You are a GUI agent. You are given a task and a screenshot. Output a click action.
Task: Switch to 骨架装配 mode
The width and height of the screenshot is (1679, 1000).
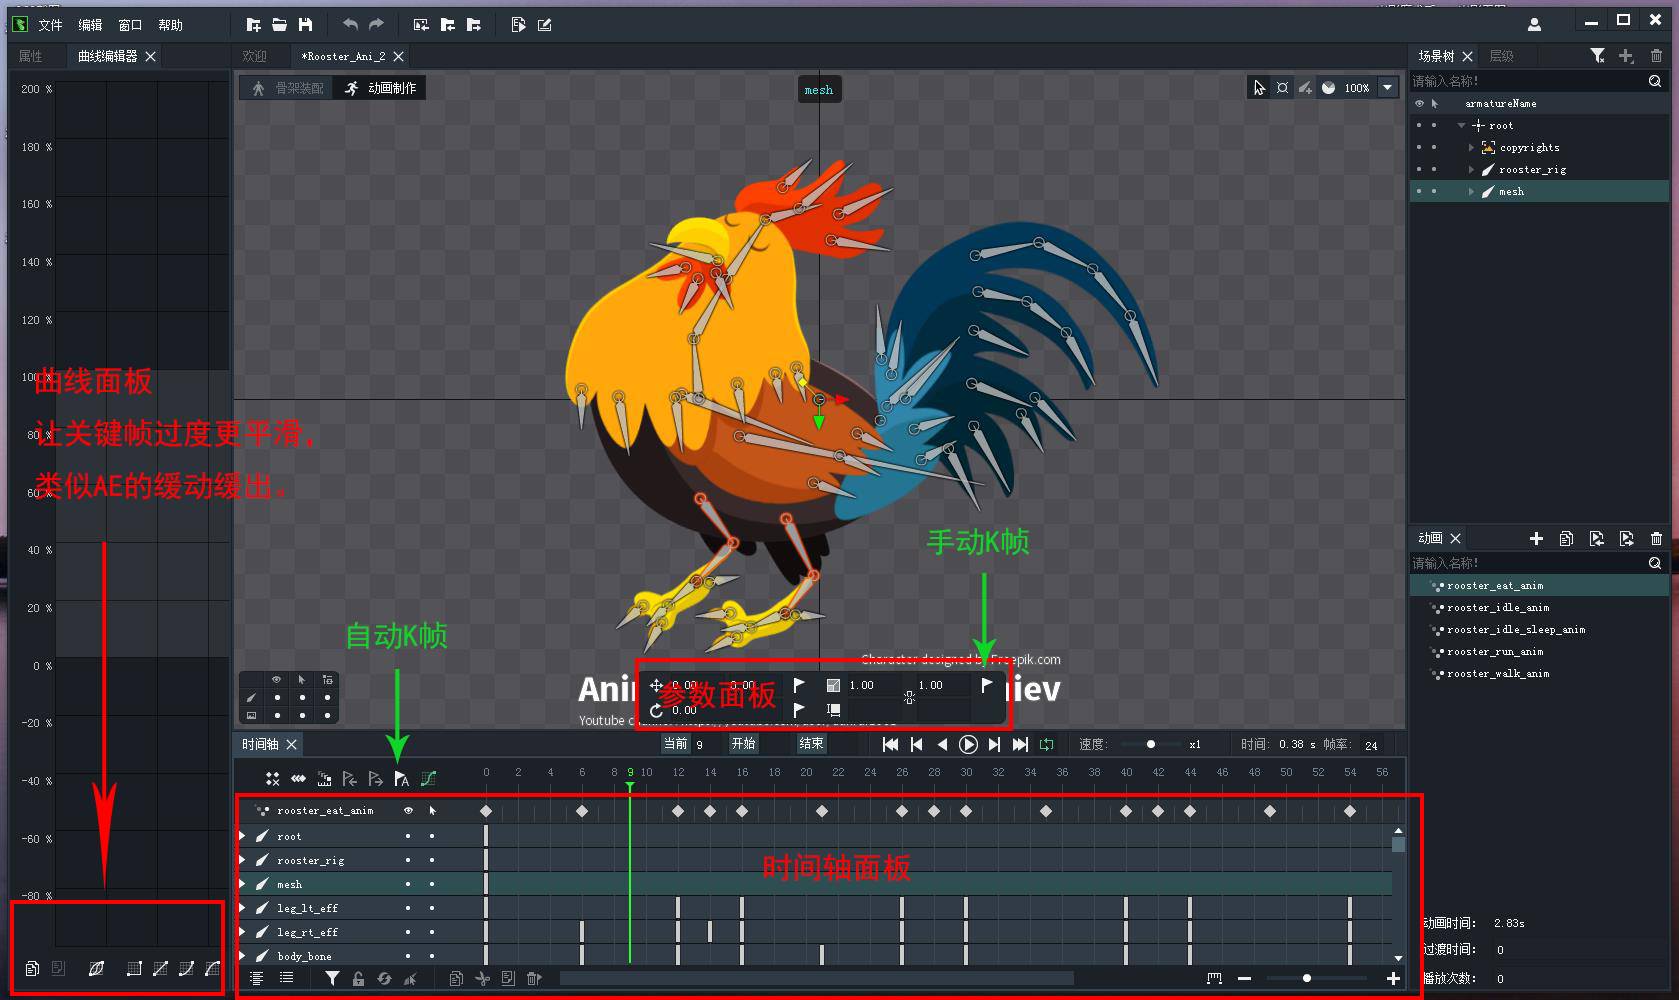[287, 88]
